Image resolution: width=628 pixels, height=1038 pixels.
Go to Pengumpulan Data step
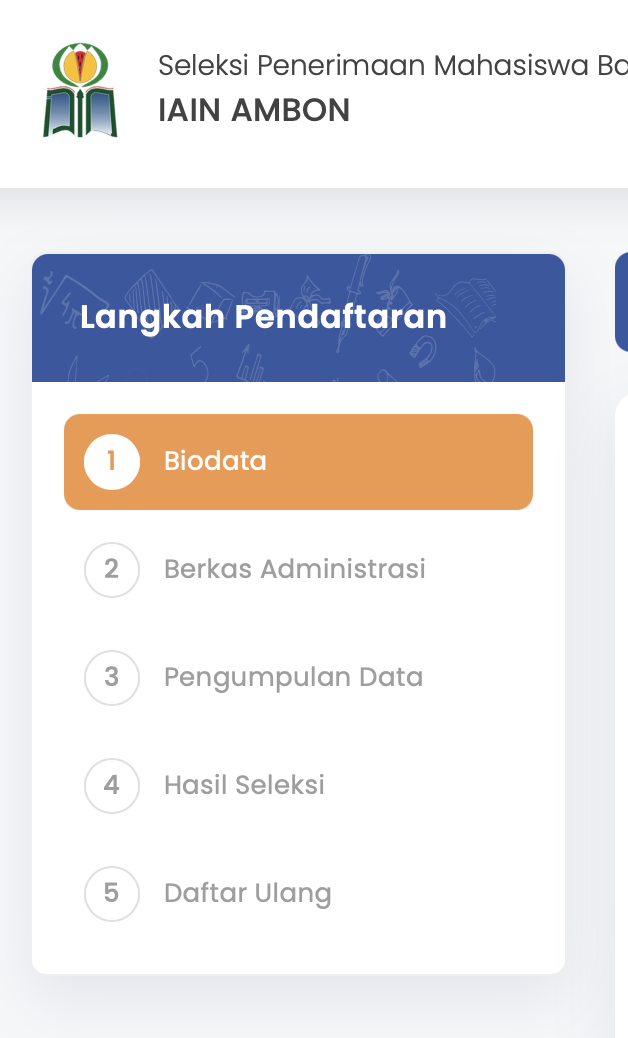click(293, 678)
